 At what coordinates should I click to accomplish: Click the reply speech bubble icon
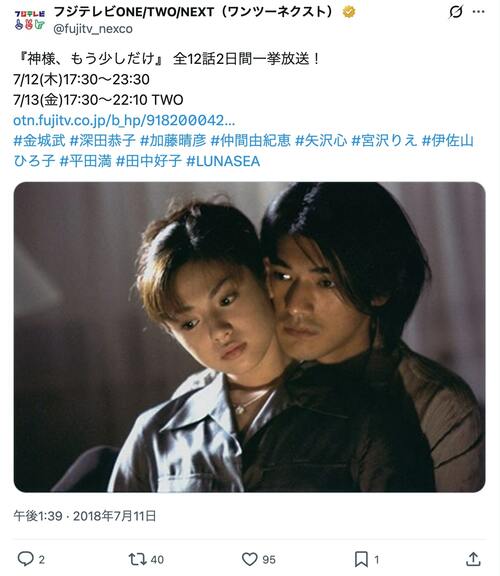(x=25, y=559)
